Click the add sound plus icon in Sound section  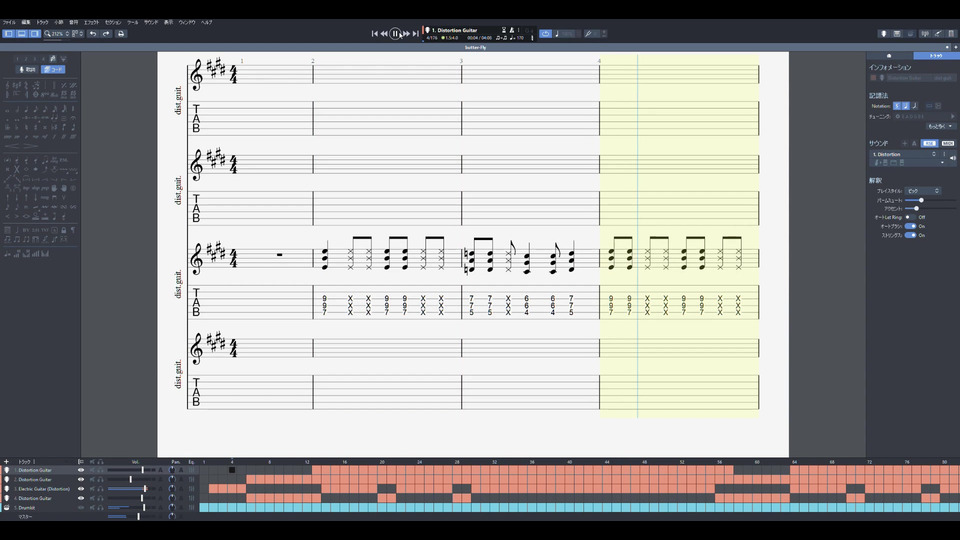click(x=904, y=143)
